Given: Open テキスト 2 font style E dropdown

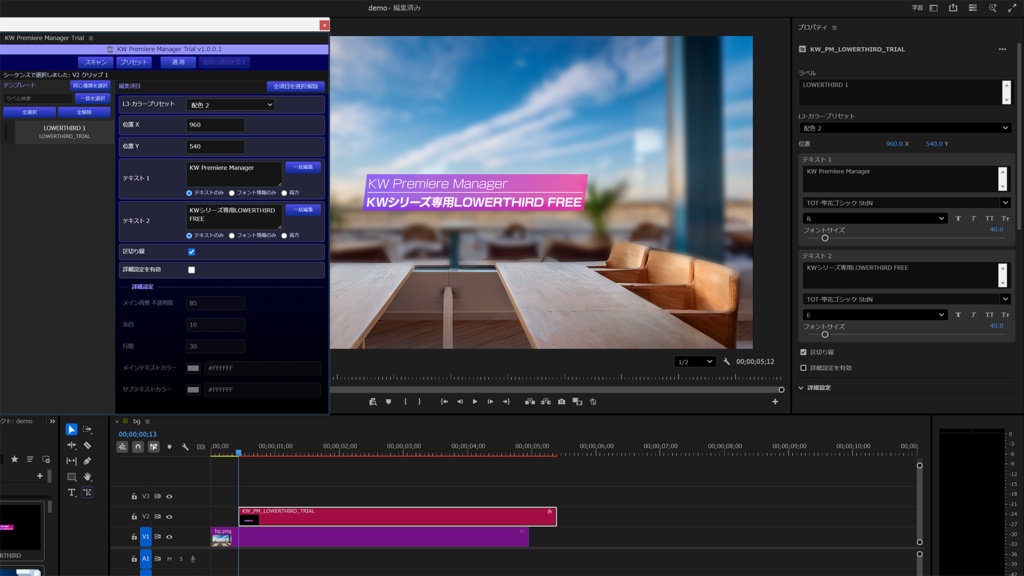Looking at the screenshot, I should pyautogui.click(x=874, y=314).
